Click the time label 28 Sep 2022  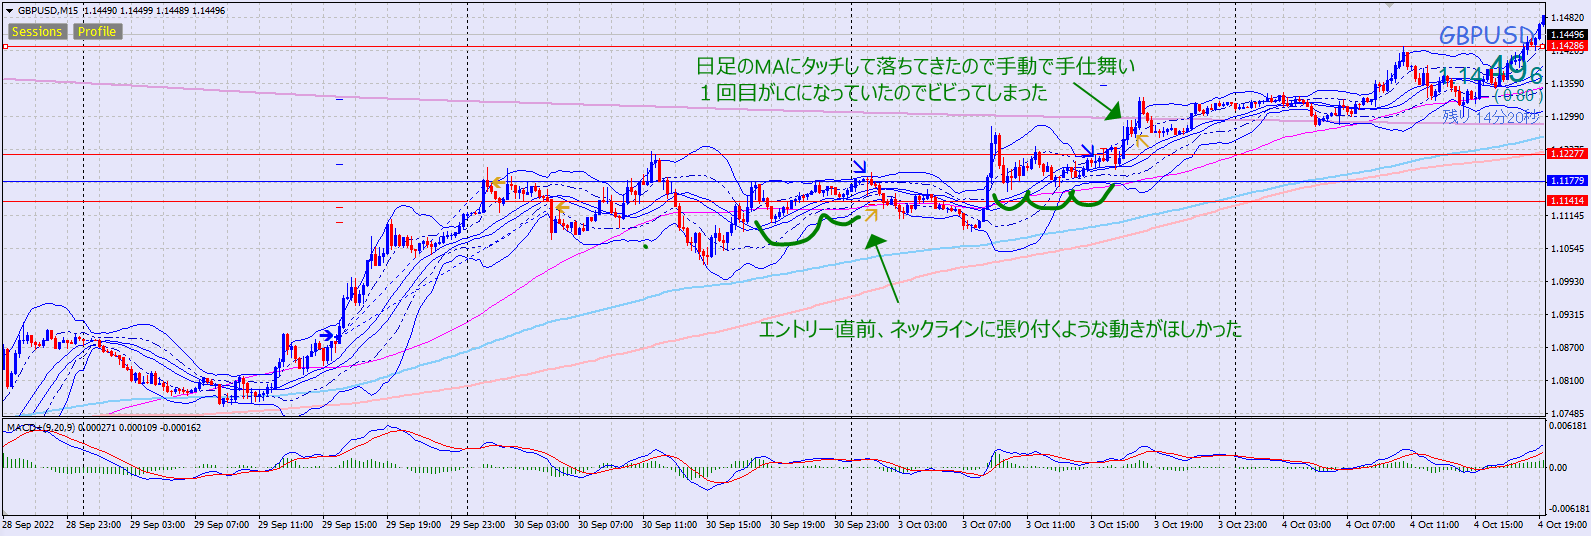[x=29, y=525]
